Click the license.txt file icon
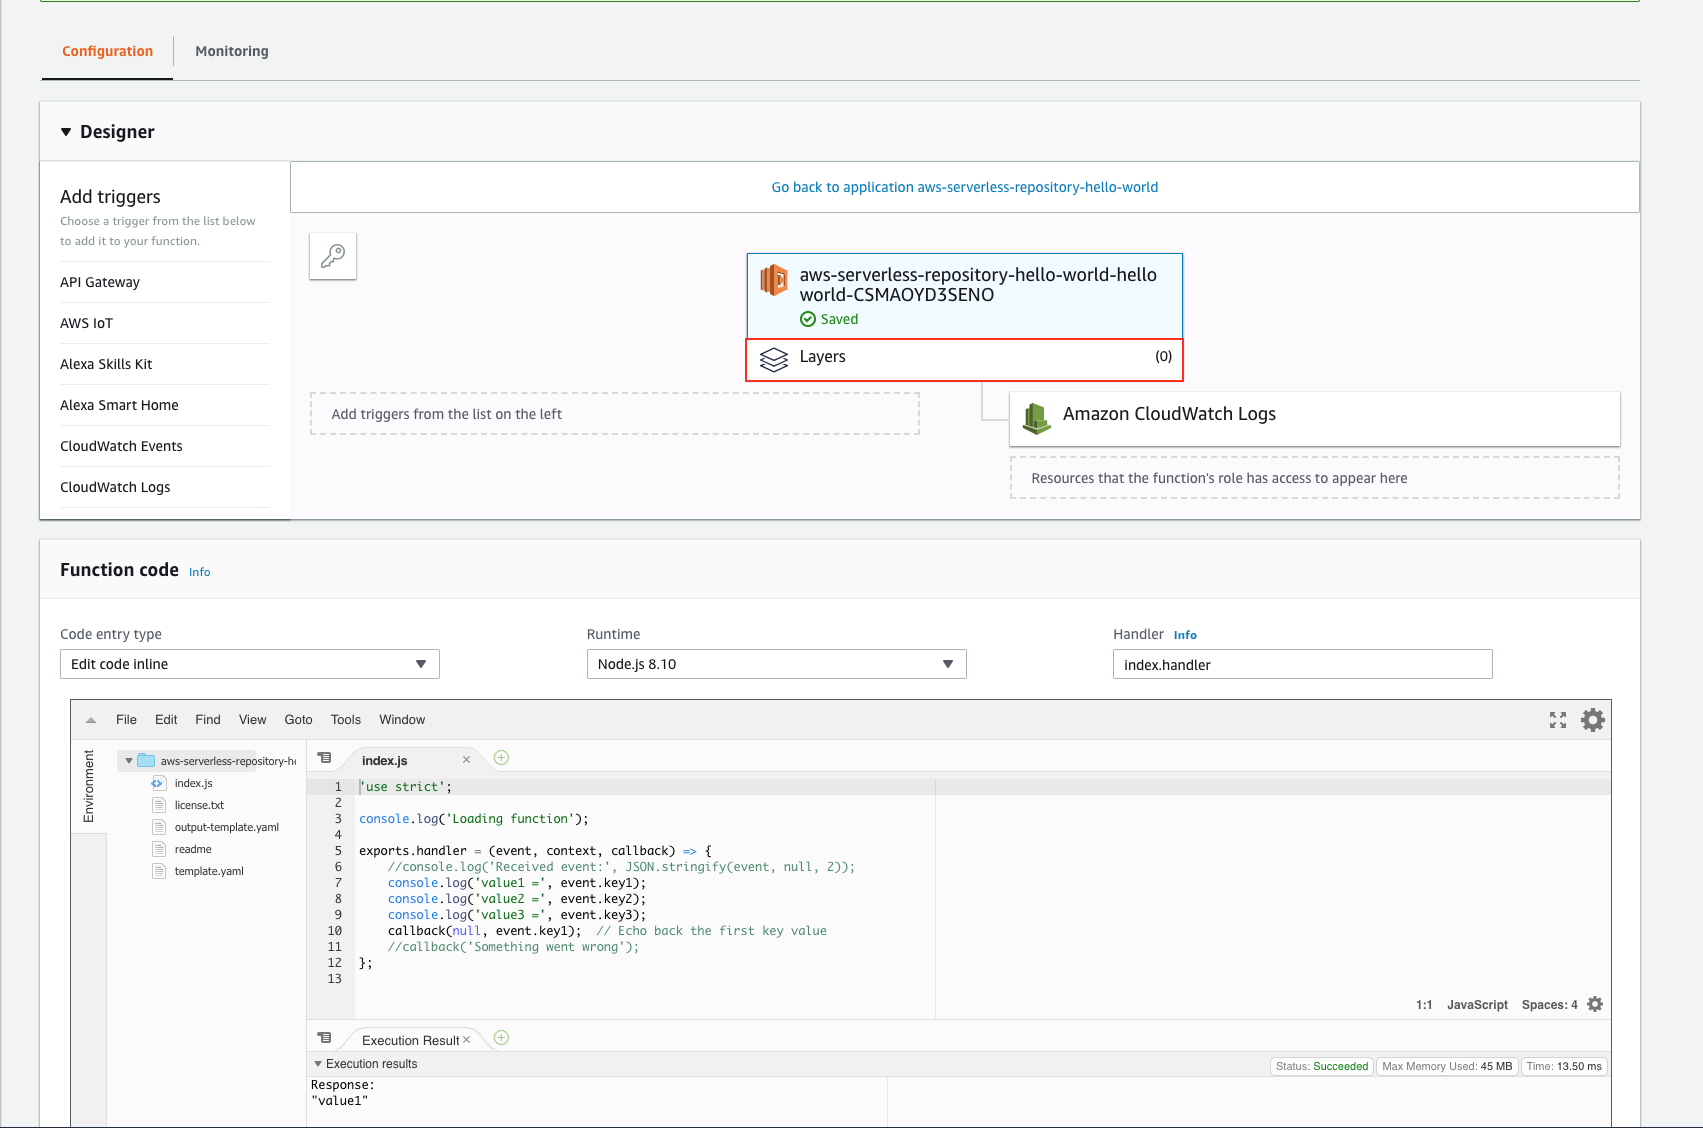The width and height of the screenshot is (1703, 1128). 158,805
